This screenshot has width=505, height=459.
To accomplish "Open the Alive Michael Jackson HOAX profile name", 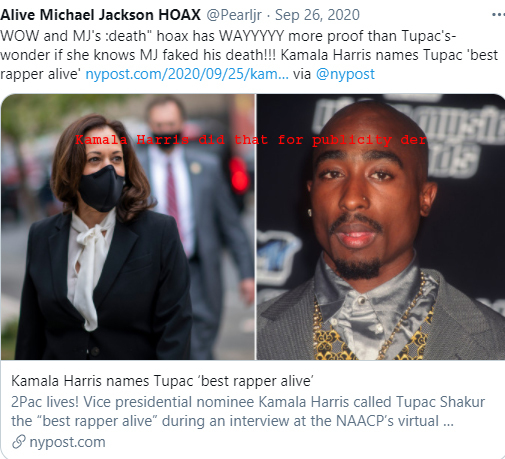I will click(x=101, y=15).
